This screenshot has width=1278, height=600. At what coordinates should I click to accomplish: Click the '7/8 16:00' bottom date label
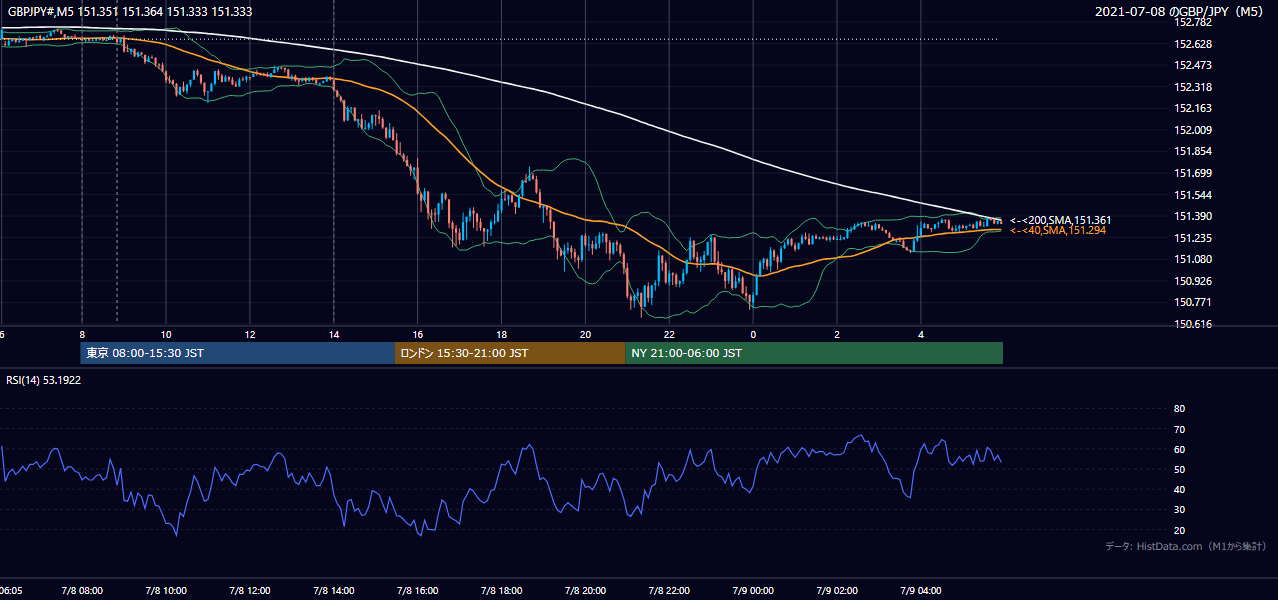[x=418, y=591]
